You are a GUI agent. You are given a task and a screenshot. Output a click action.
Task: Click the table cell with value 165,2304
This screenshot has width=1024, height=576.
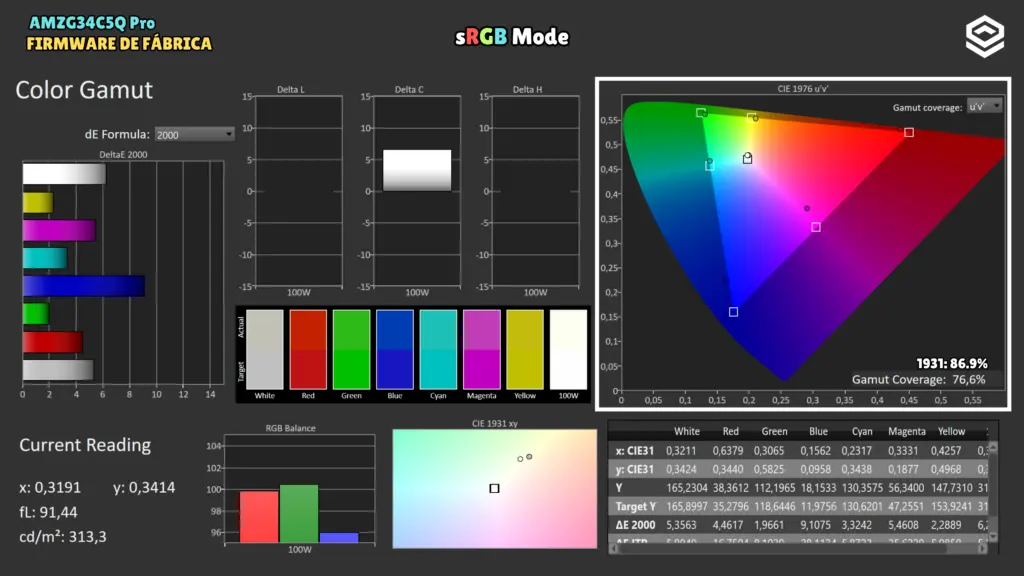tap(686, 488)
